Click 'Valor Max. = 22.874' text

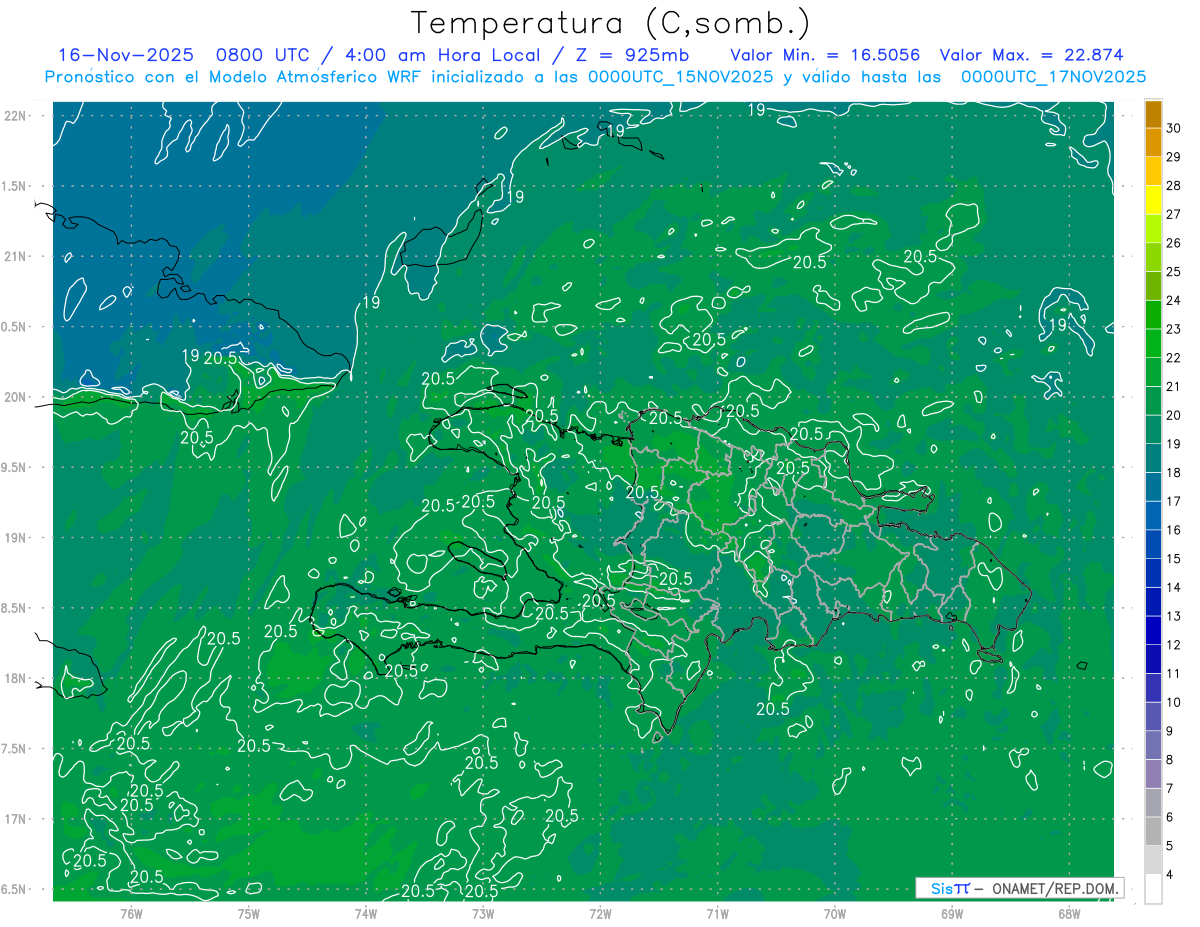1031,55
